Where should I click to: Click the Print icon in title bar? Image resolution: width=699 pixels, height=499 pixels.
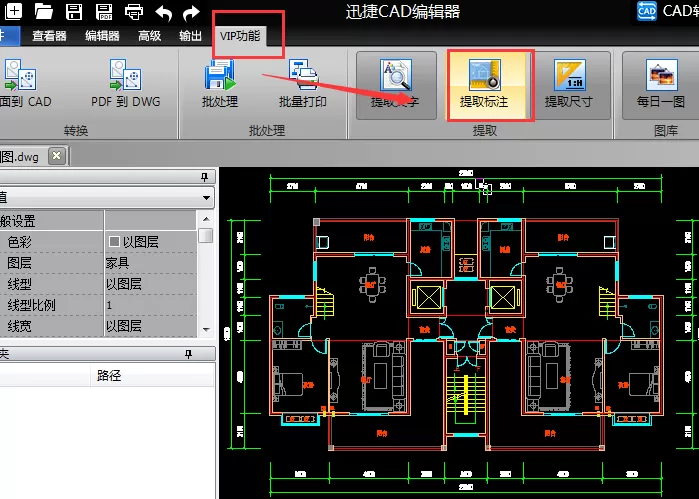click(134, 12)
